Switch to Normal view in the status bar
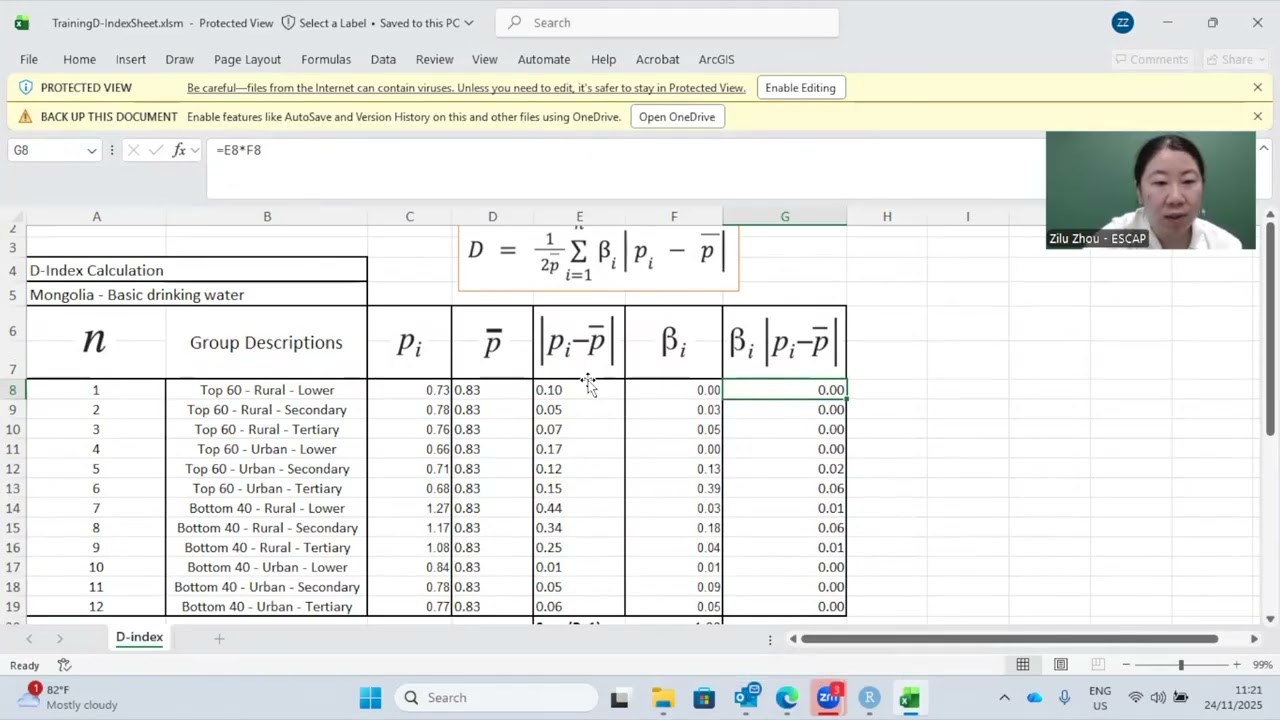Viewport: 1280px width, 720px height. click(1023, 665)
